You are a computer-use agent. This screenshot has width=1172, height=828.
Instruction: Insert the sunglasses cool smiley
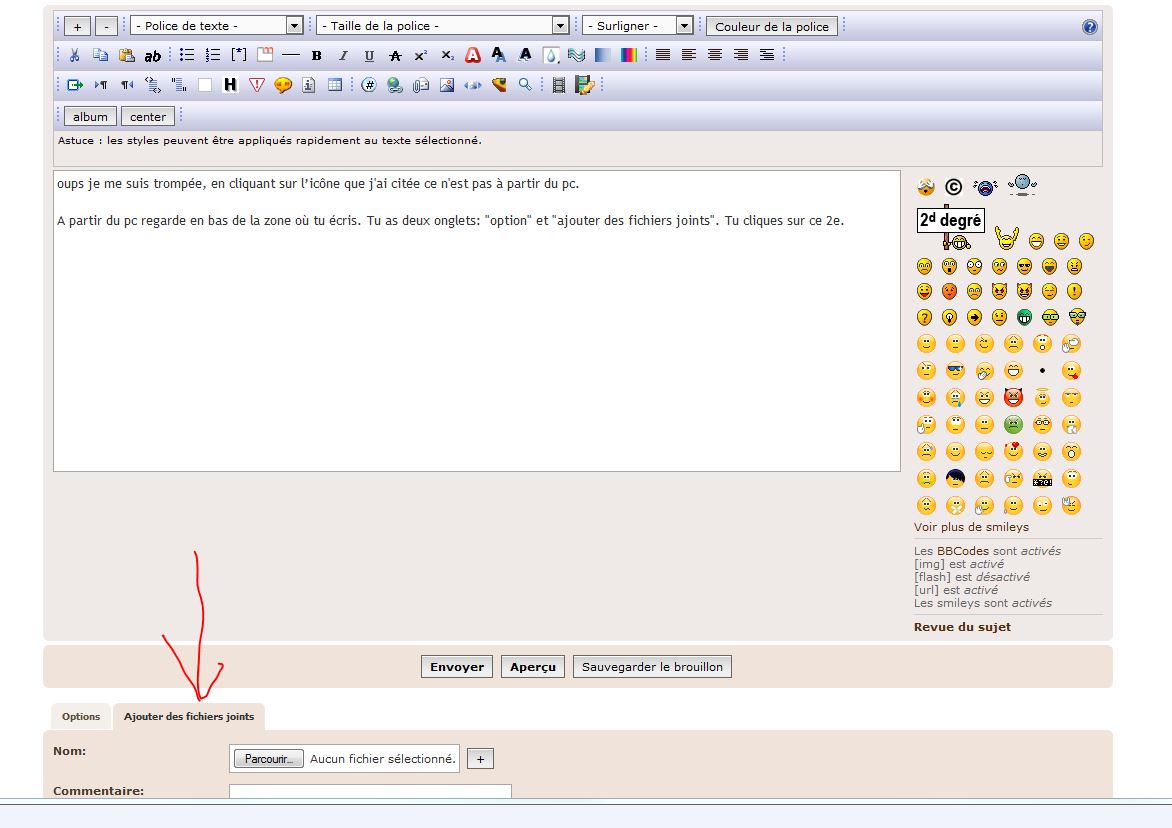coord(955,370)
